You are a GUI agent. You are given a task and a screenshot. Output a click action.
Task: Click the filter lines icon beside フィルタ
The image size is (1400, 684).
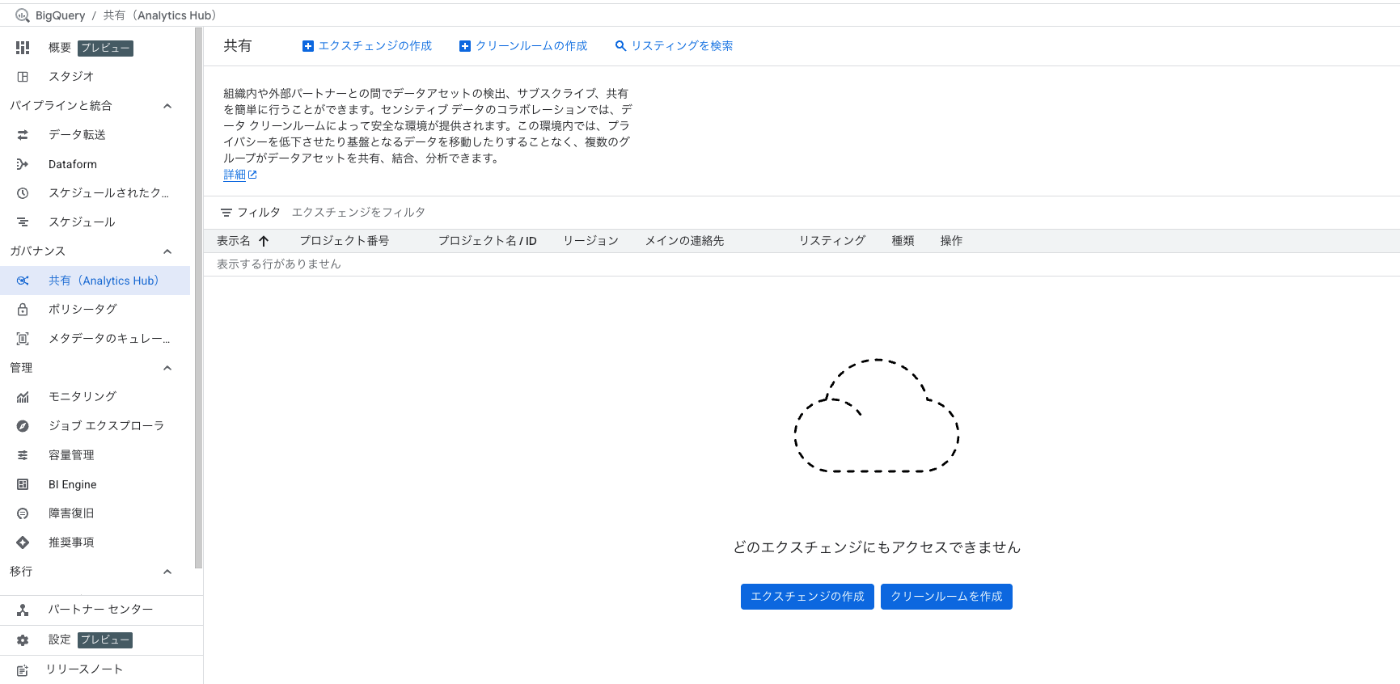pos(226,213)
